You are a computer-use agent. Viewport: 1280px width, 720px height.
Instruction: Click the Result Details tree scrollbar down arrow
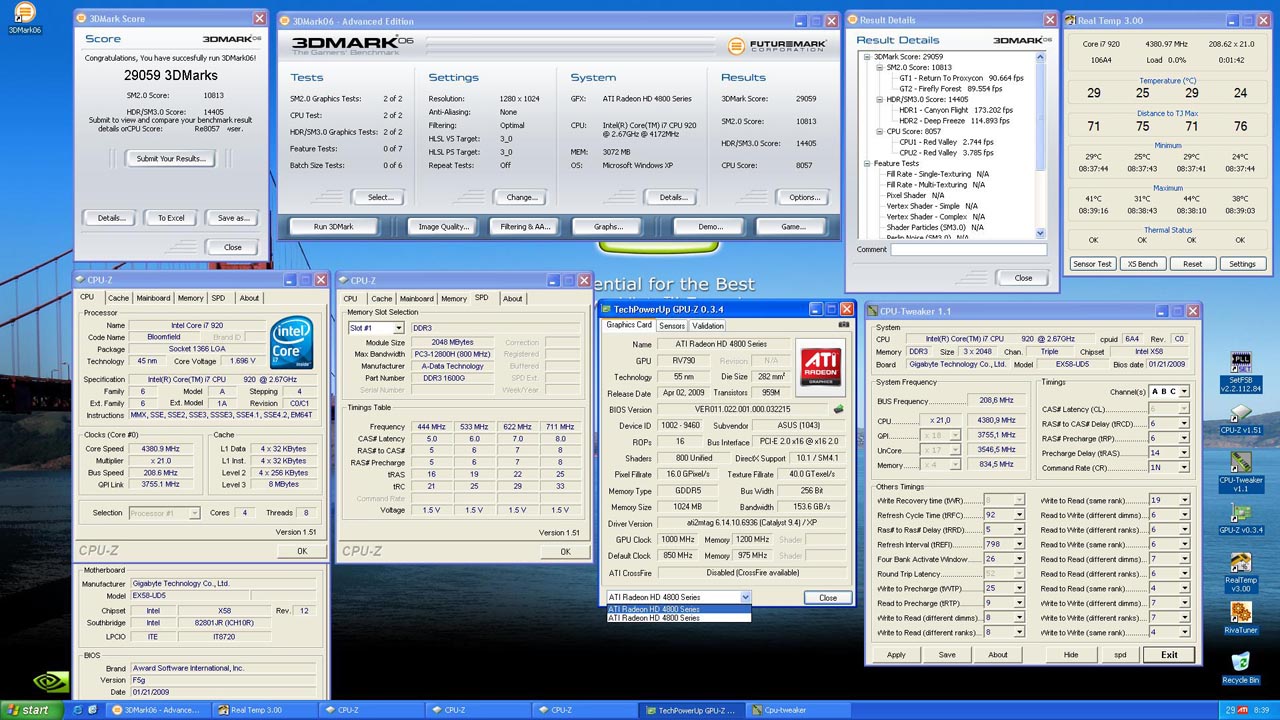[1042, 234]
